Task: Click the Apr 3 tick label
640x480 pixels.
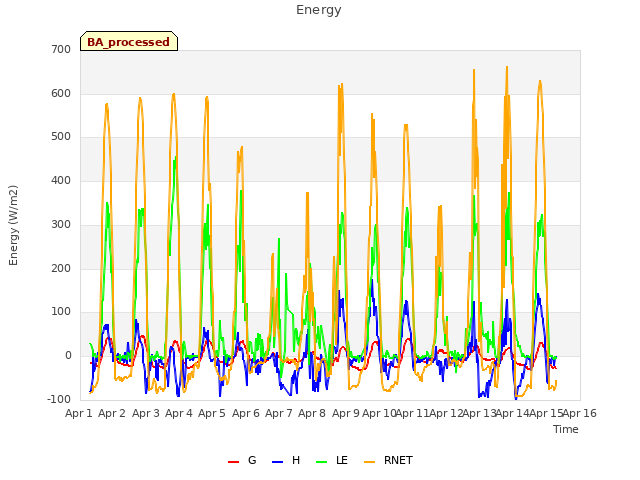Action: click(146, 413)
